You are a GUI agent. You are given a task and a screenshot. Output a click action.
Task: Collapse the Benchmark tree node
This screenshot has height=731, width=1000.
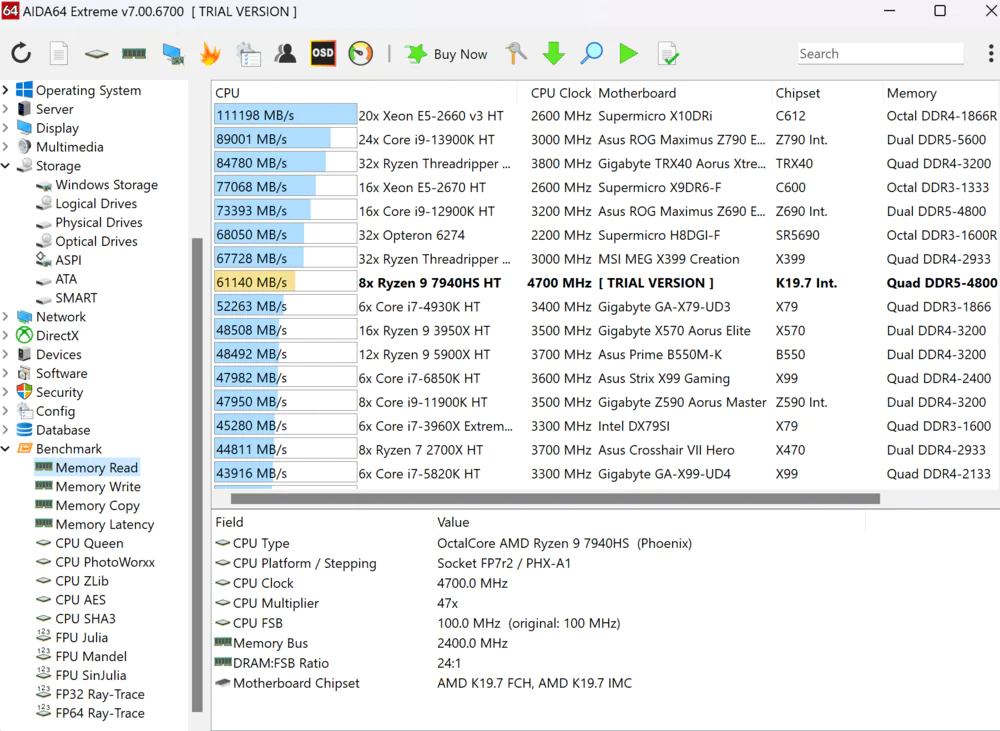[6, 448]
